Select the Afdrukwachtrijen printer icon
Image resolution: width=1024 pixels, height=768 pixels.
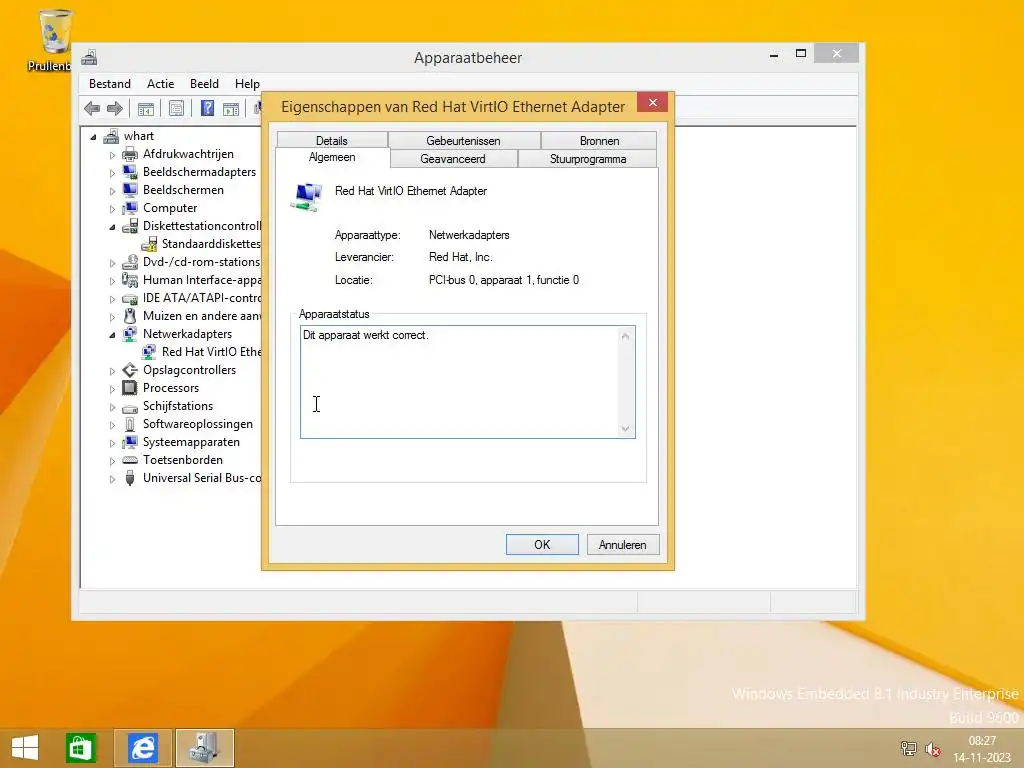(130, 154)
